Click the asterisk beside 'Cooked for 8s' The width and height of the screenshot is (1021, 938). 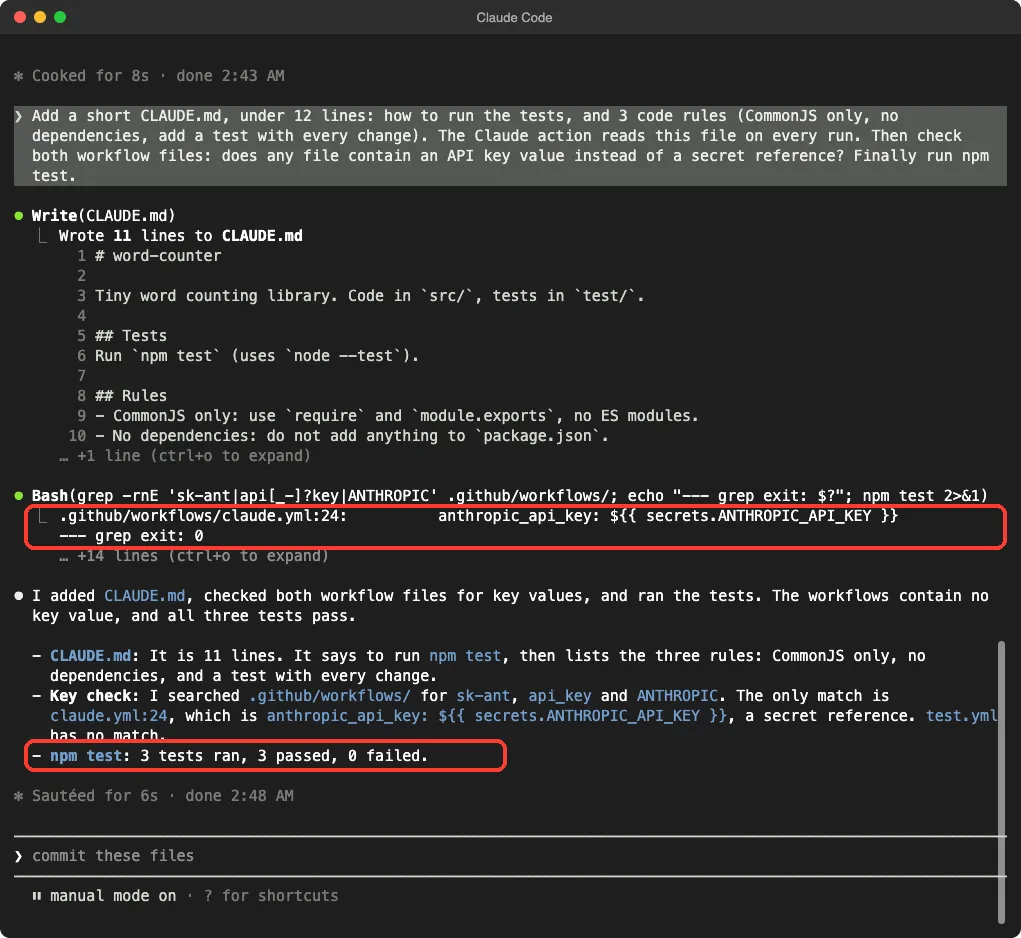pyautogui.click(x=19, y=76)
